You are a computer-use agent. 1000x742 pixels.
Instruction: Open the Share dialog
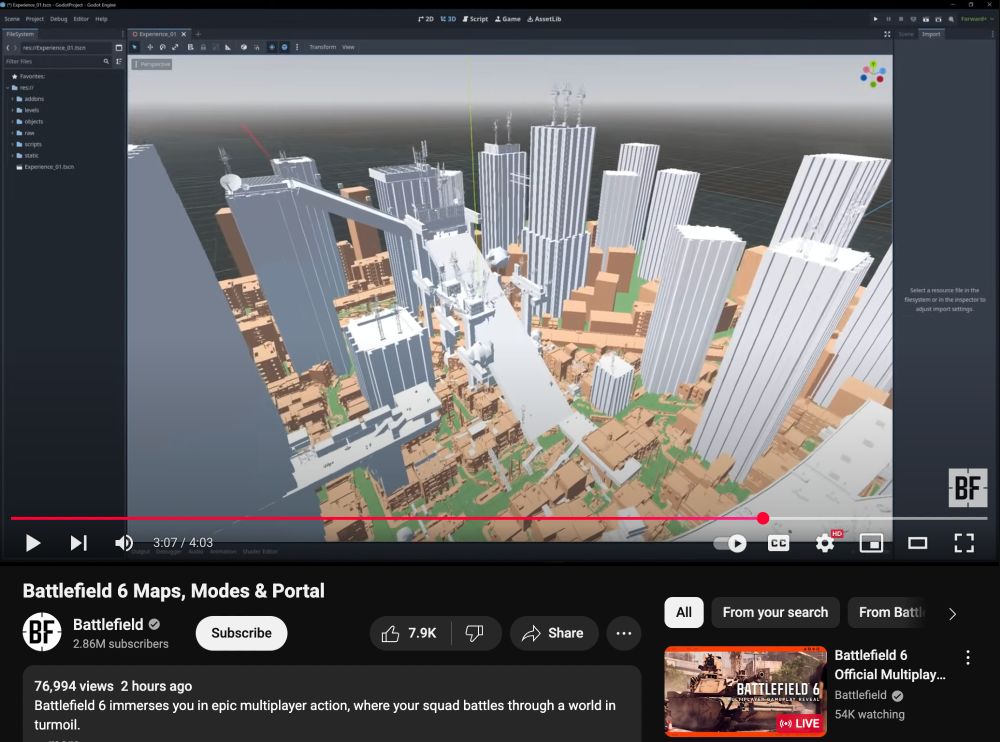click(x=552, y=633)
